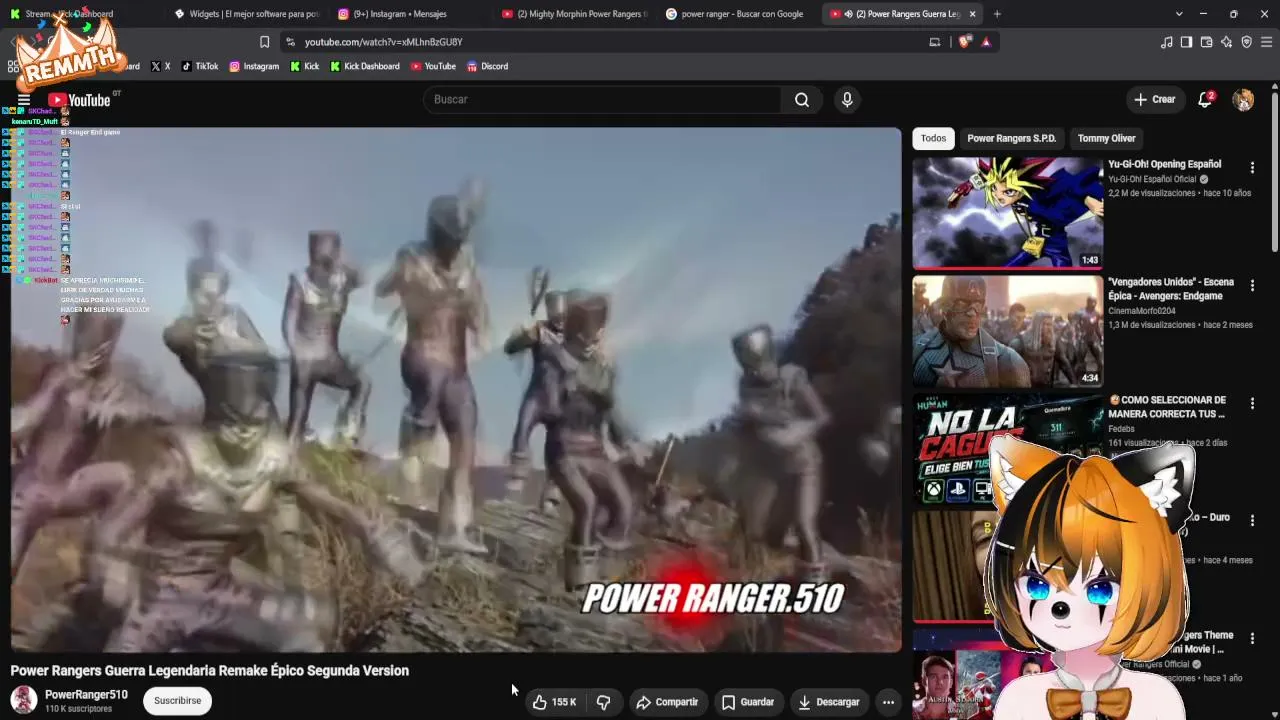This screenshot has height=720, width=1280.
Task: Open Yu-Gi-Oh! Opening Español video title
Action: coord(1164,164)
